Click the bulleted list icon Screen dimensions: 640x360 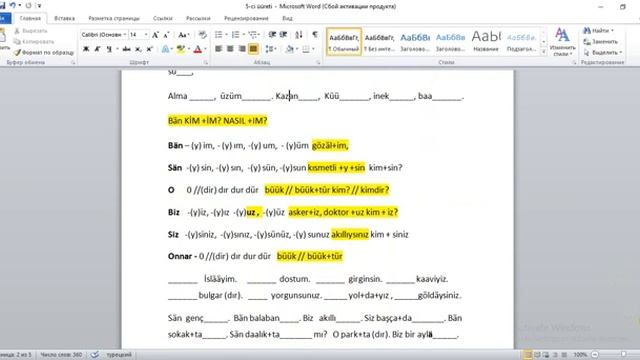219,35
